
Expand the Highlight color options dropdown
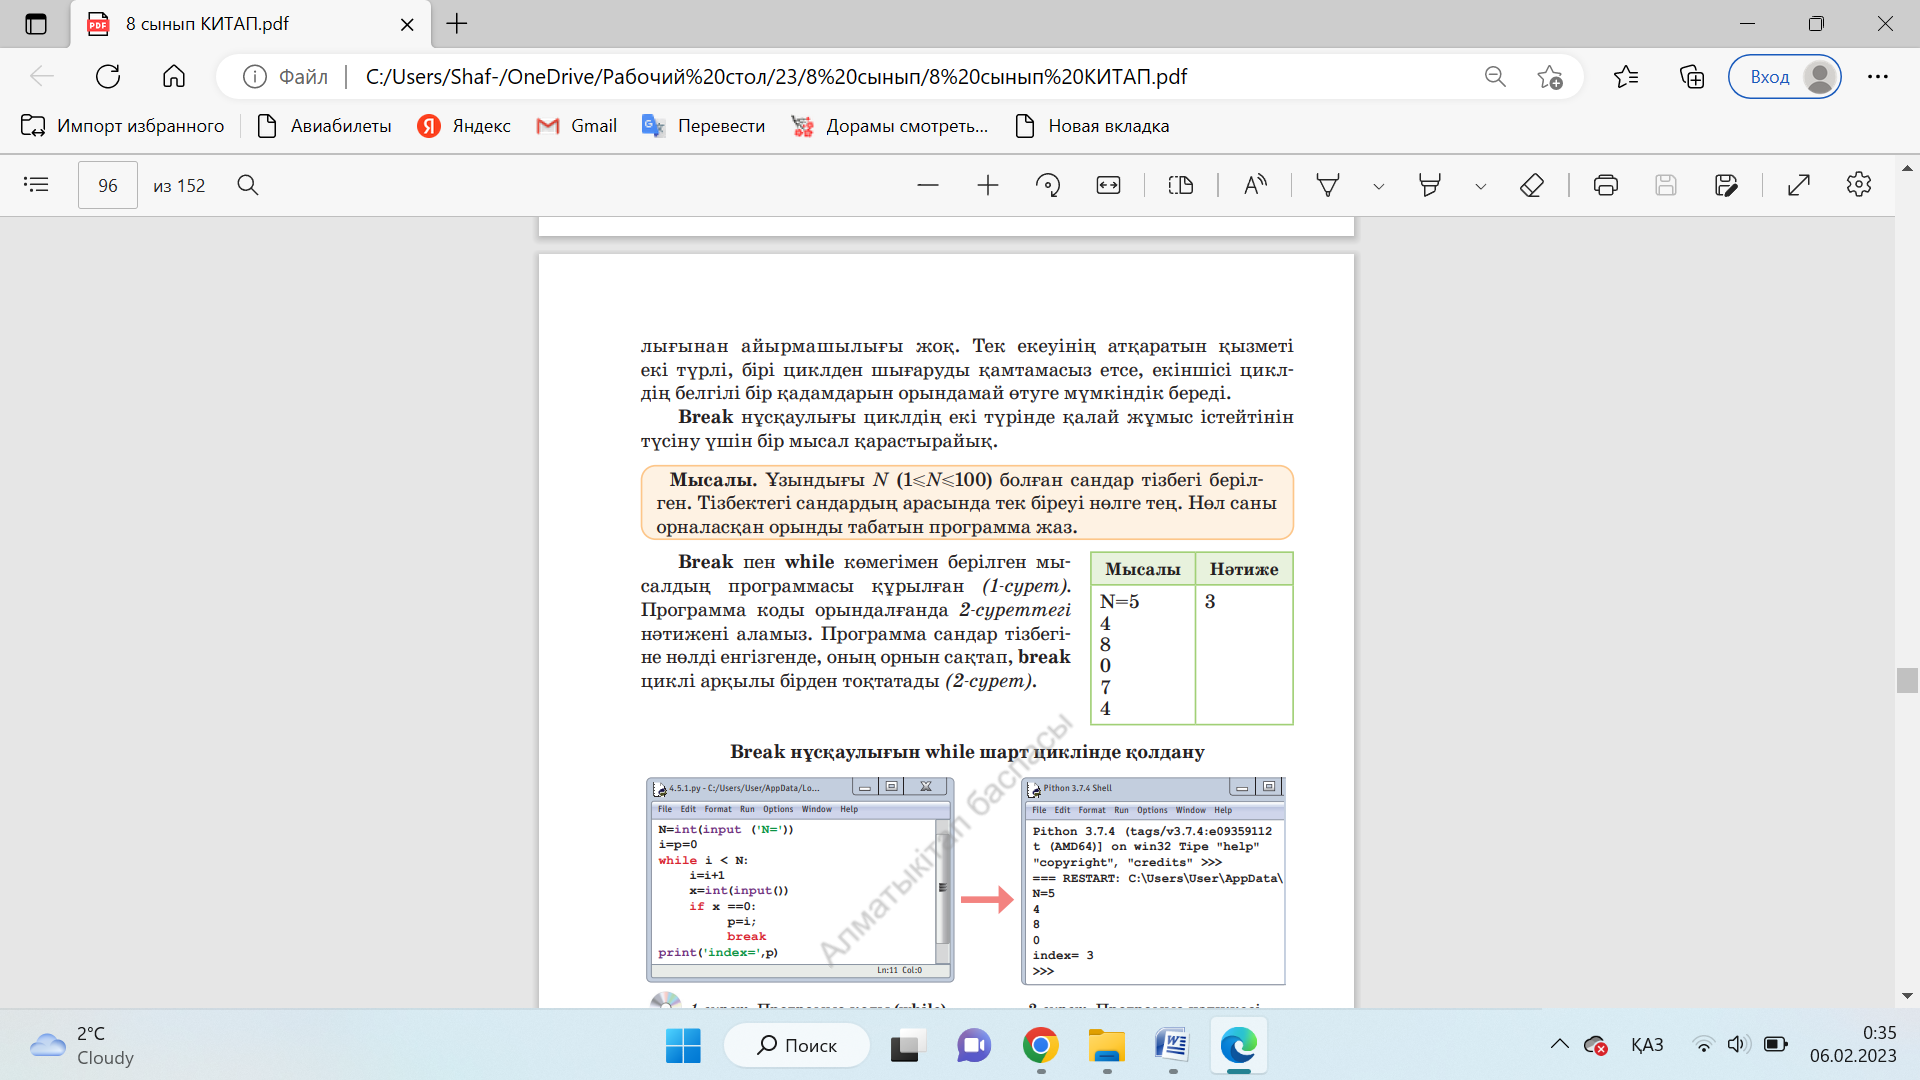[x=1481, y=186]
